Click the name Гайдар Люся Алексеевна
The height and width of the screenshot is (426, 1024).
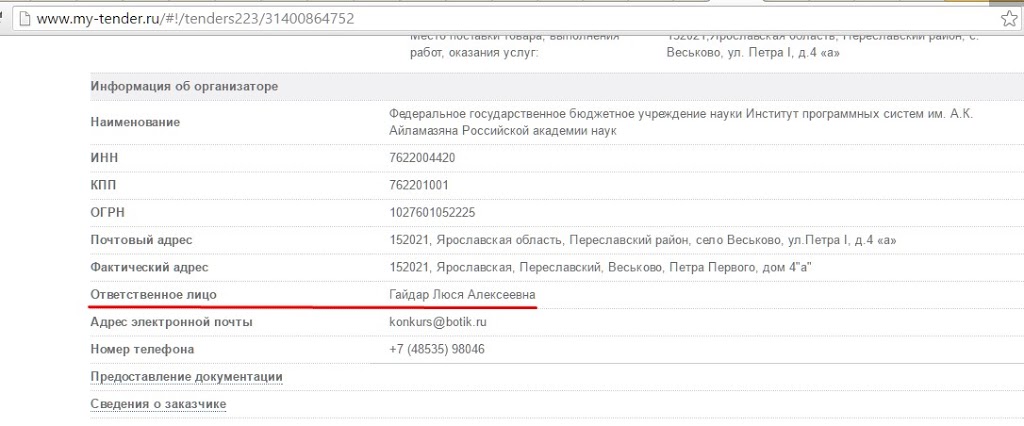[462, 295]
